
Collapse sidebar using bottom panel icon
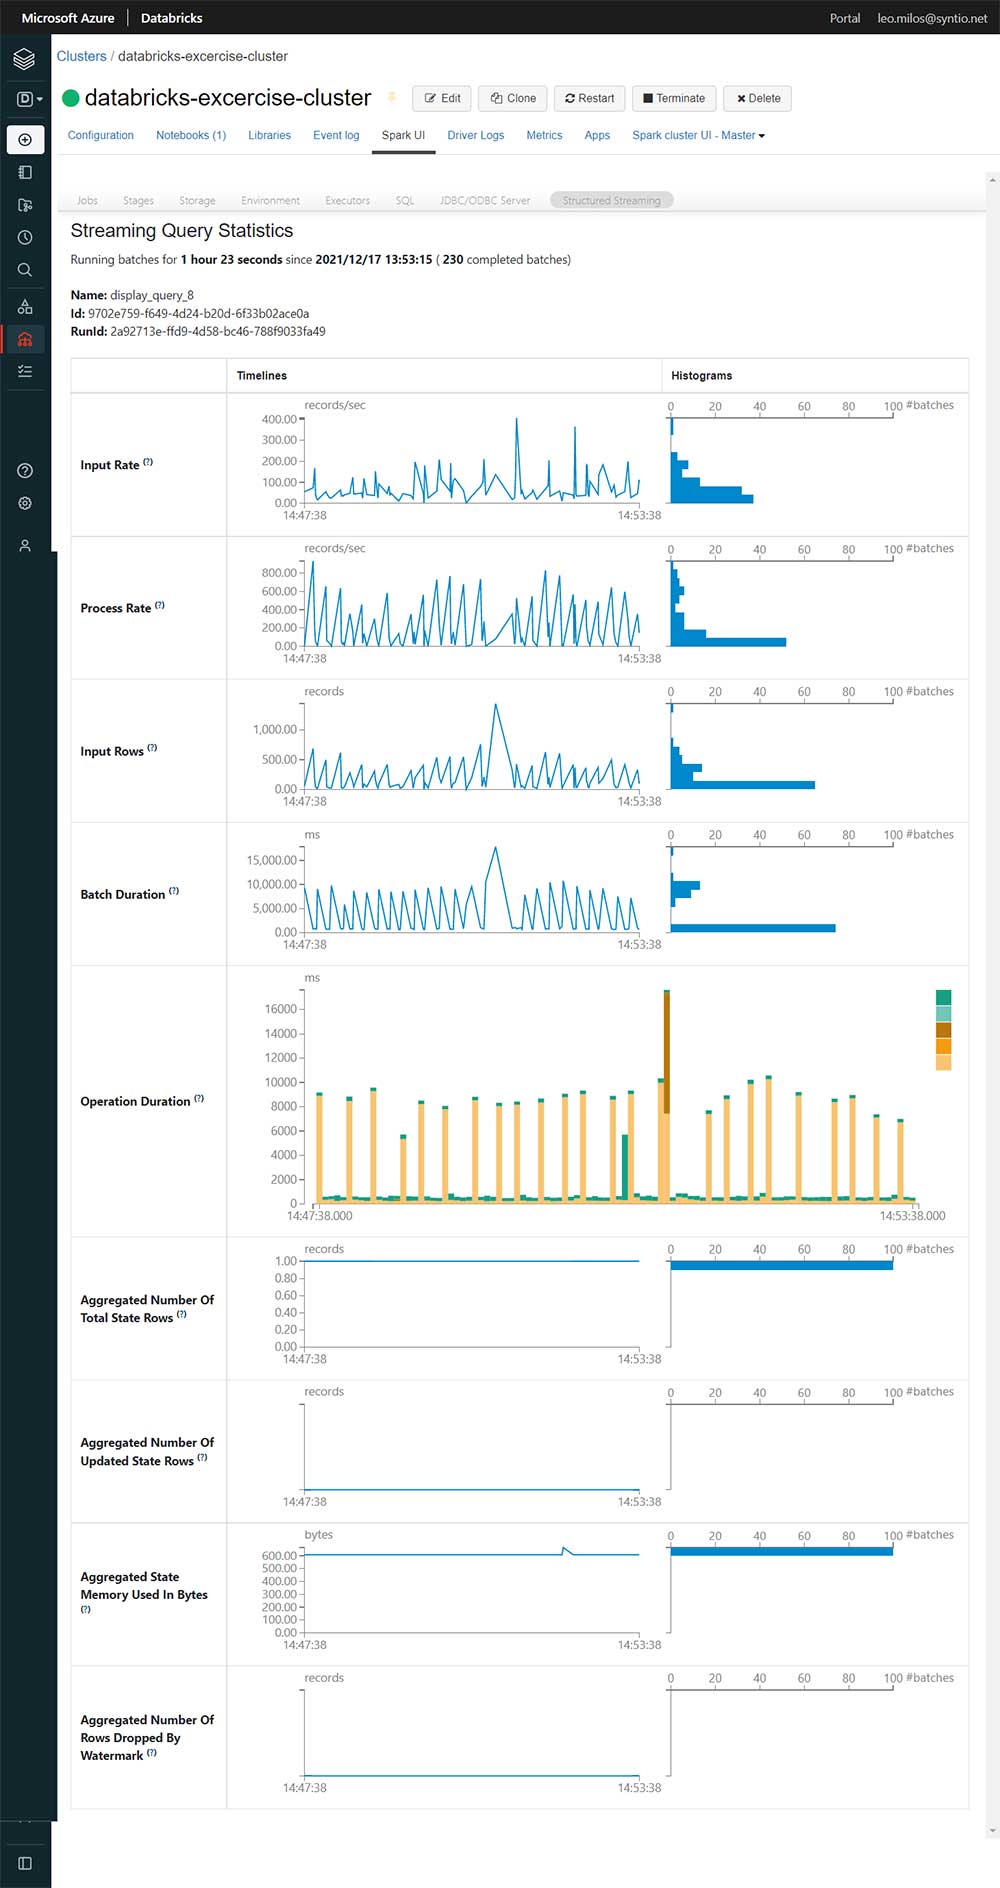(x=25, y=1863)
